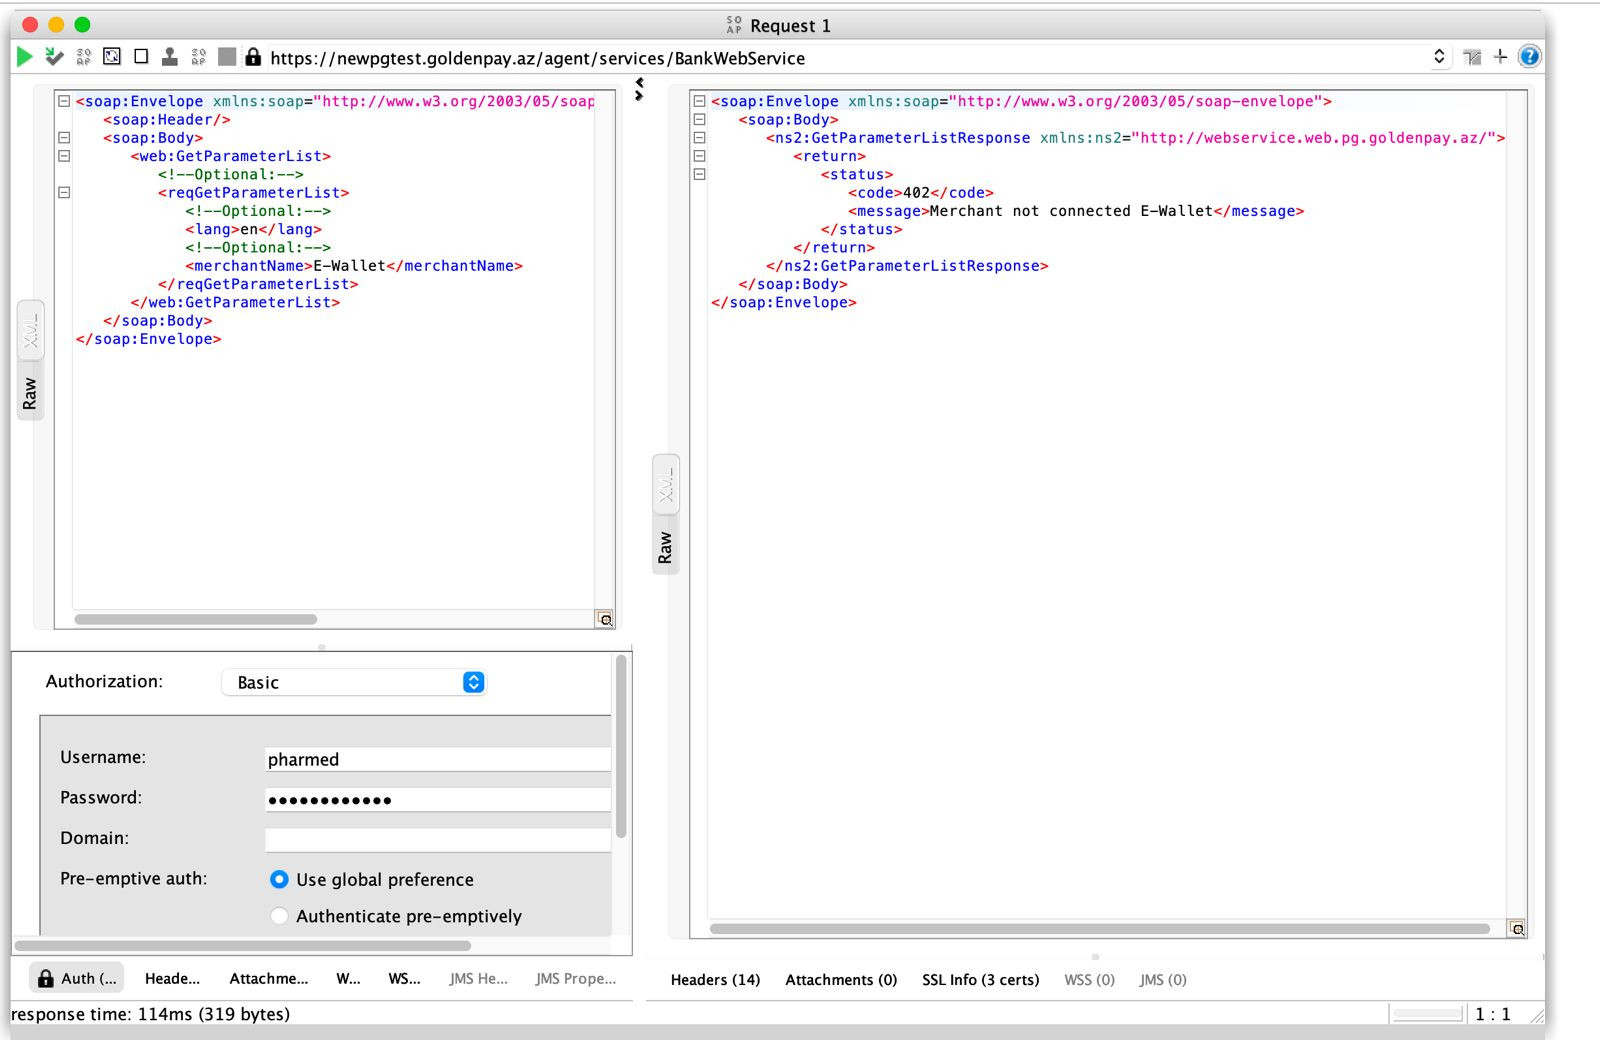
Task: Switch request editor to XML view
Action: pyautogui.click(x=31, y=331)
